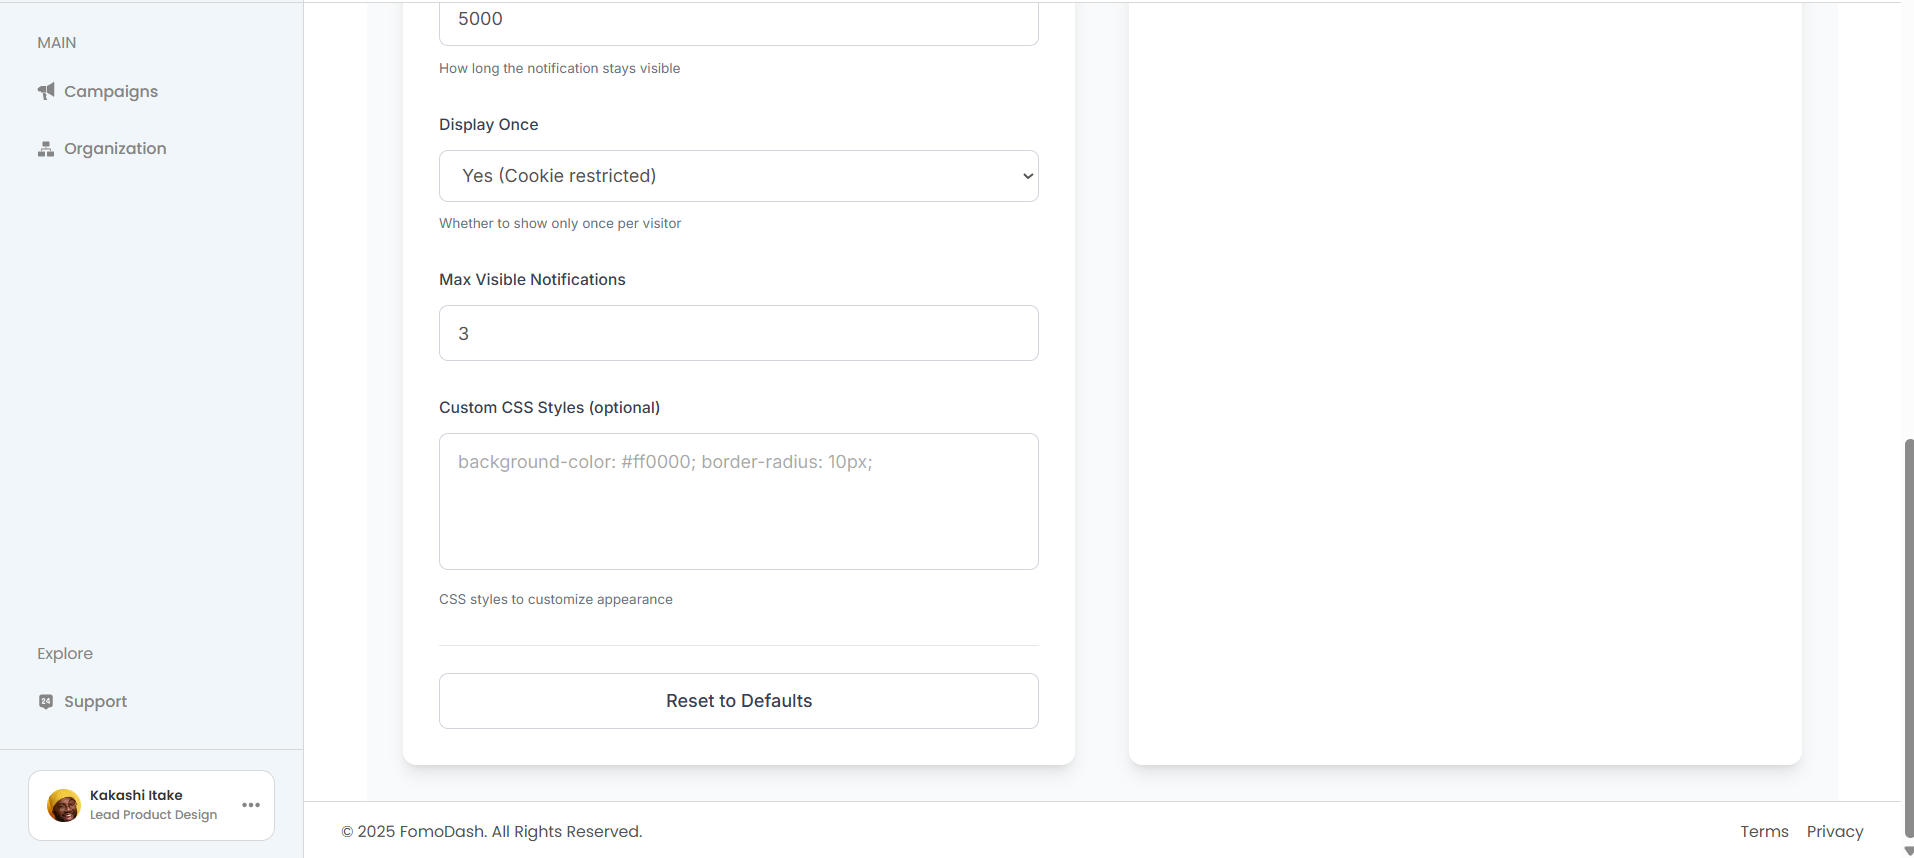The width and height of the screenshot is (1914, 858).
Task: Click Kakashi Itake's avatar picture
Action: [64, 805]
